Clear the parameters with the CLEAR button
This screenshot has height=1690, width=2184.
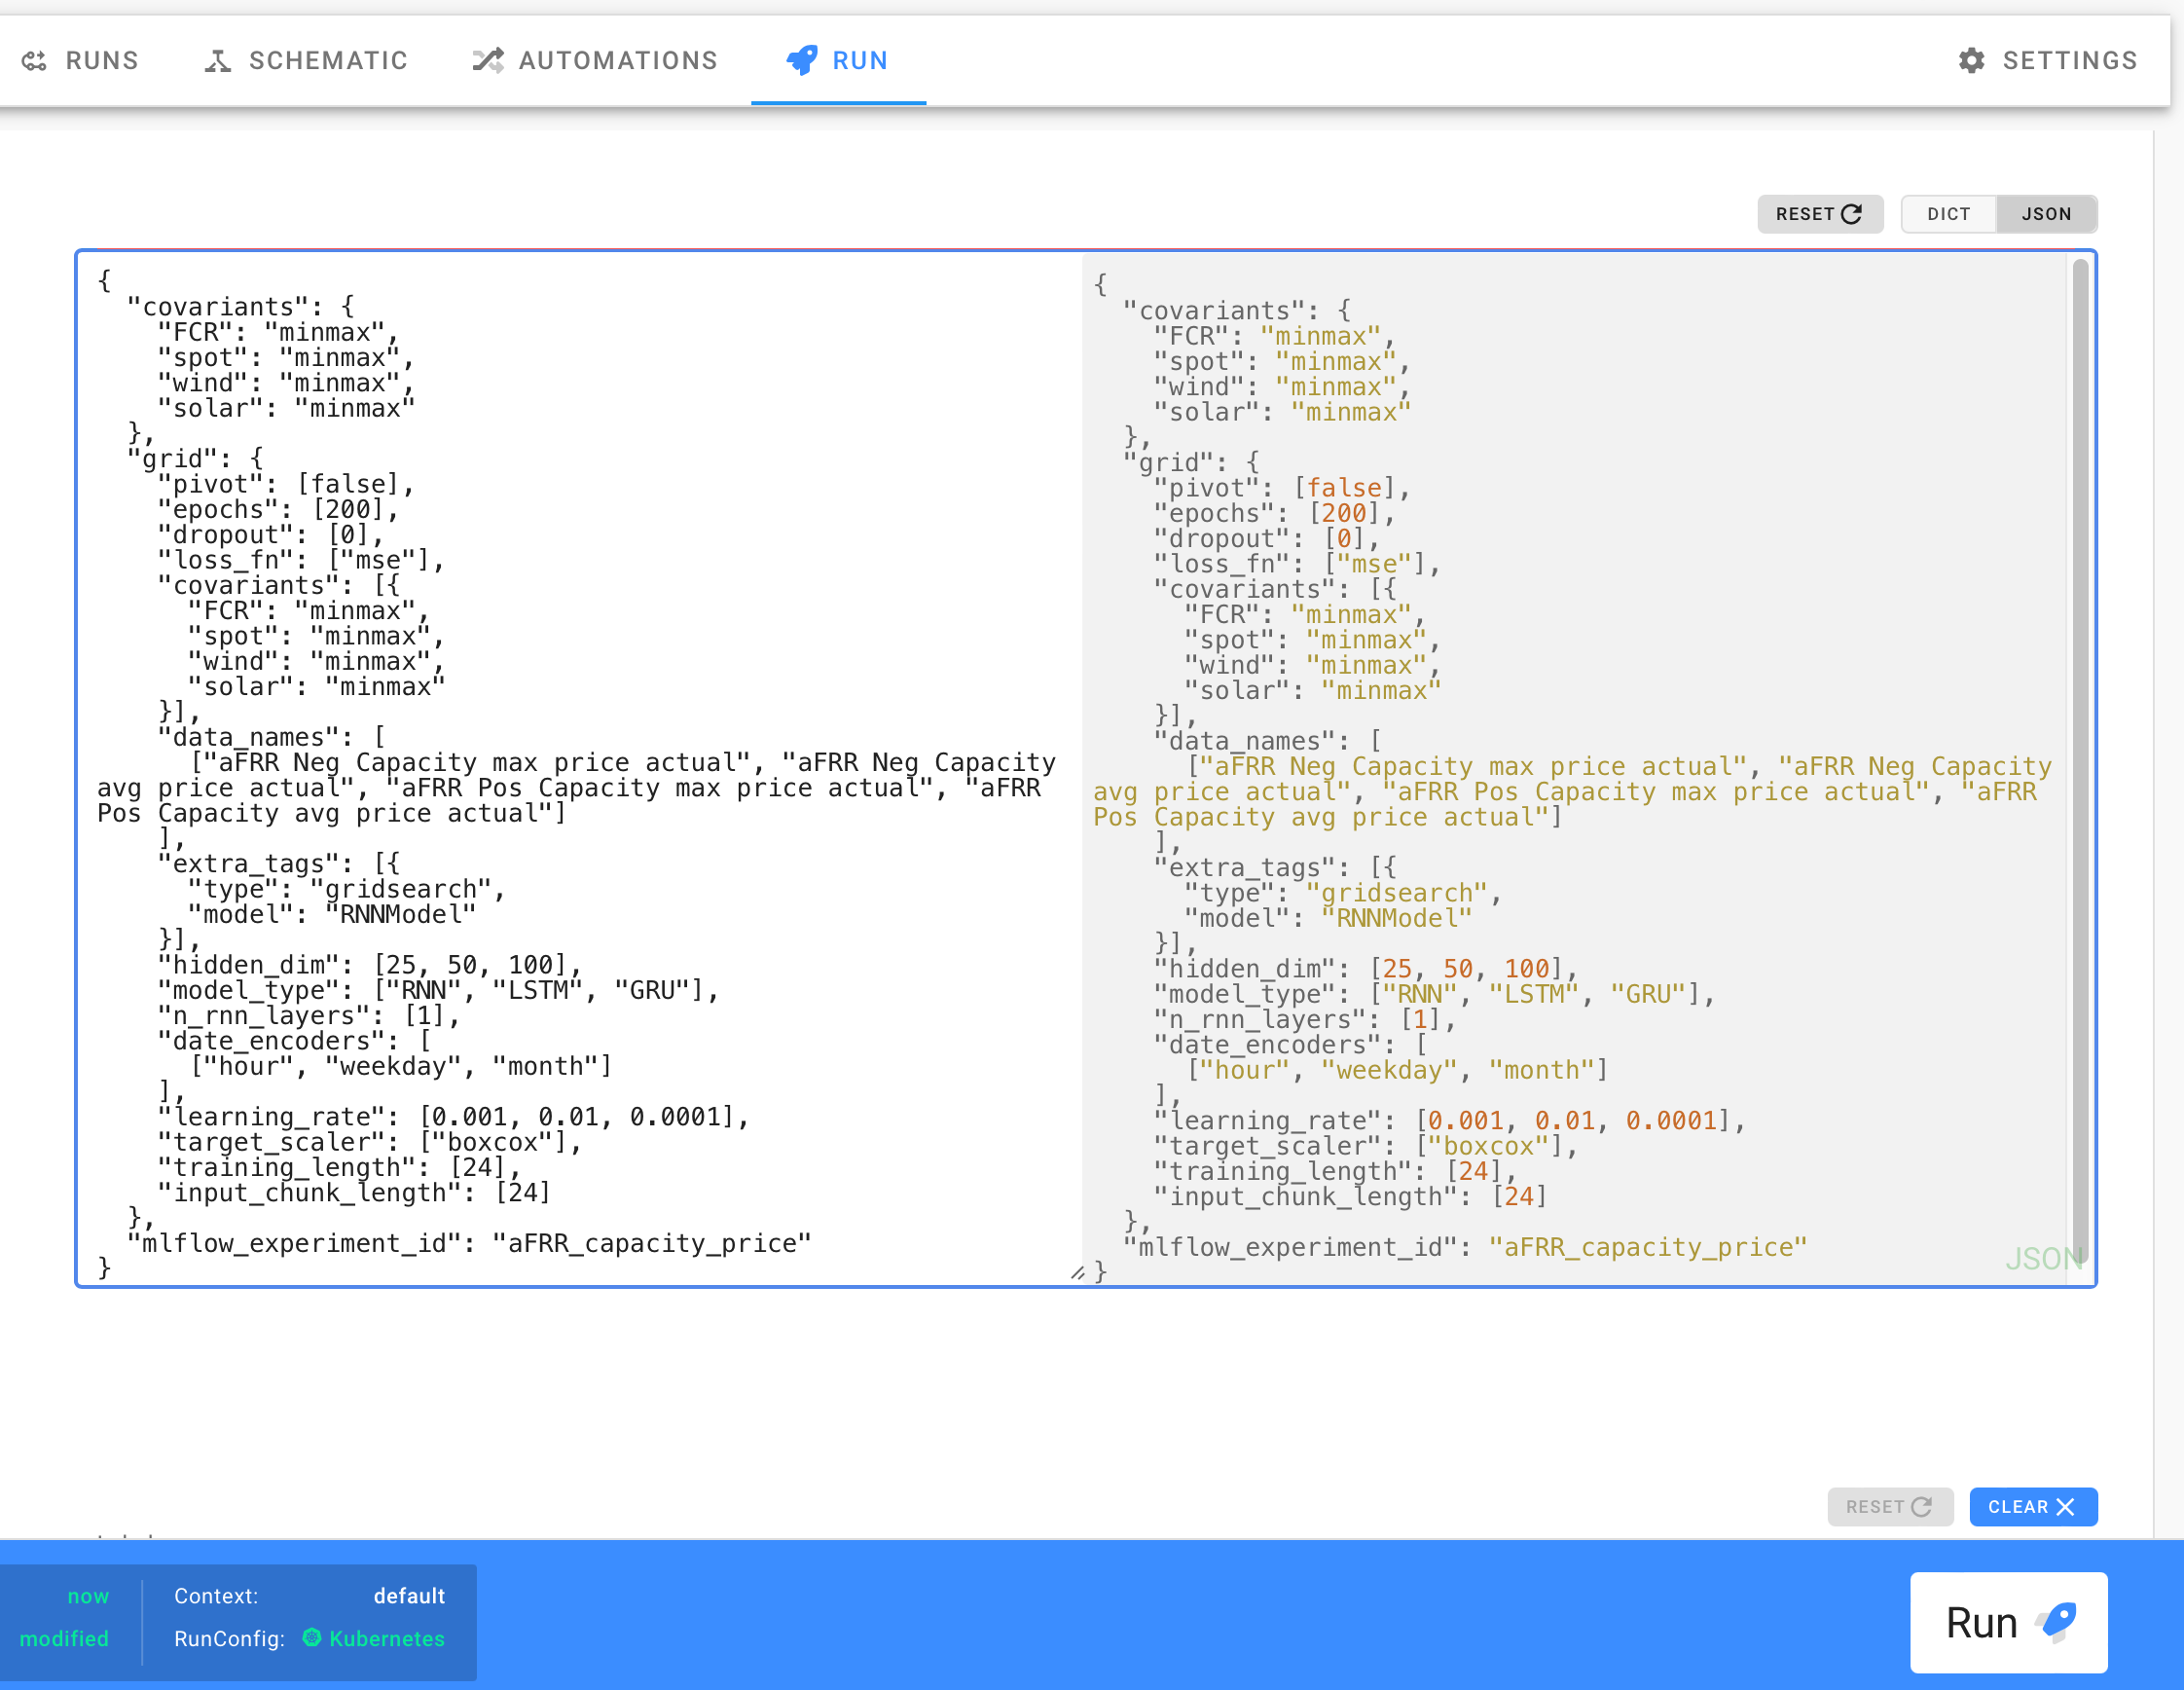coord(2033,1507)
